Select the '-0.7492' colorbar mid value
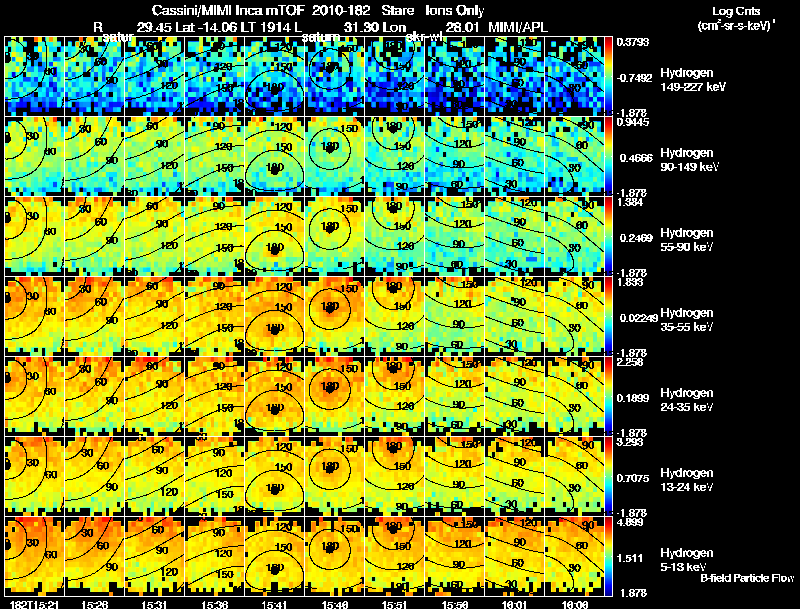Screen dimensions: 800x609 [634, 78]
